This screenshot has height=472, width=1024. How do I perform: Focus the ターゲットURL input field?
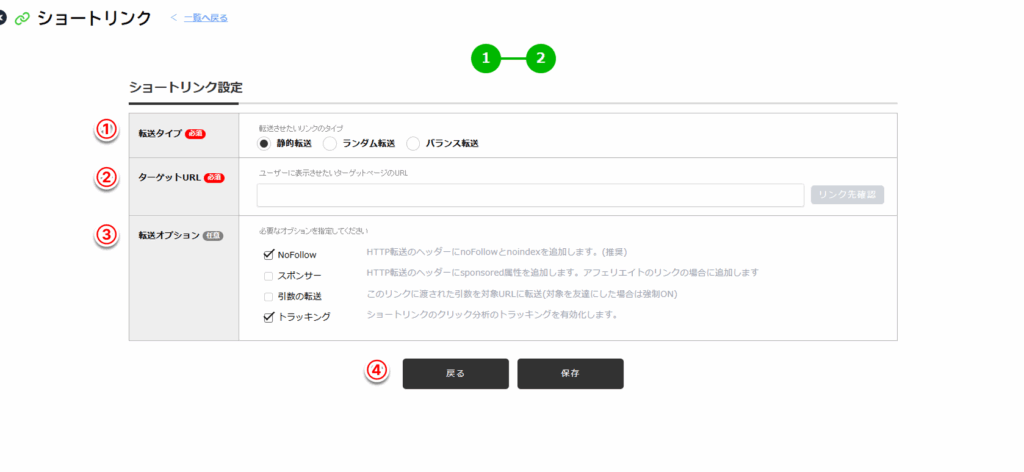[x=530, y=195]
